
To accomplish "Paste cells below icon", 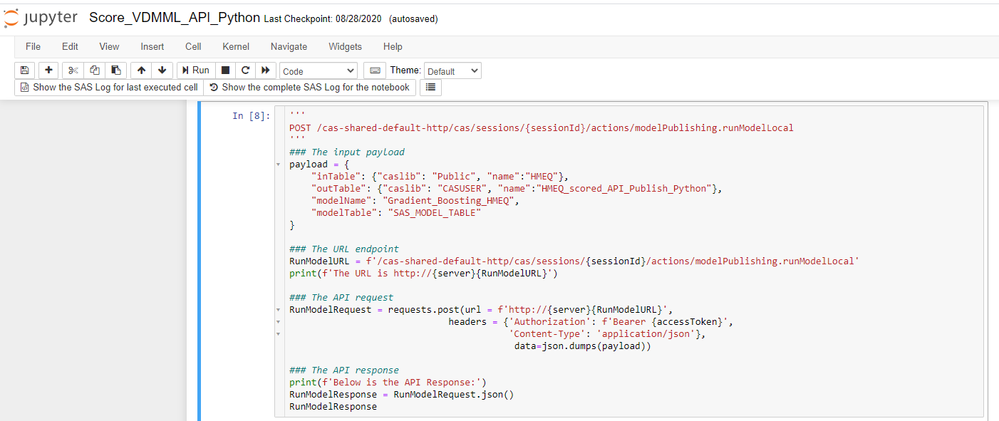I will tap(116, 71).
